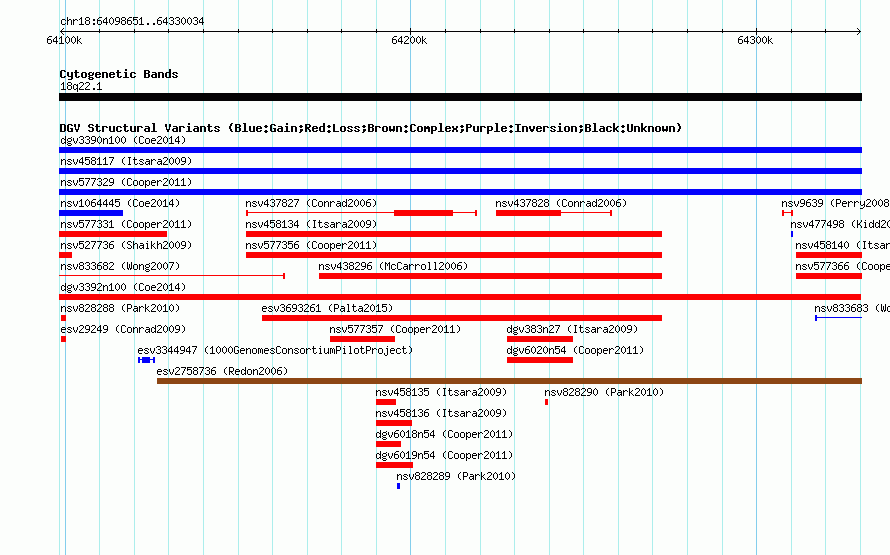Open nsv458134 (Itsara2009) variant label
Viewport: 890px width, 555px height.
point(311,224)
